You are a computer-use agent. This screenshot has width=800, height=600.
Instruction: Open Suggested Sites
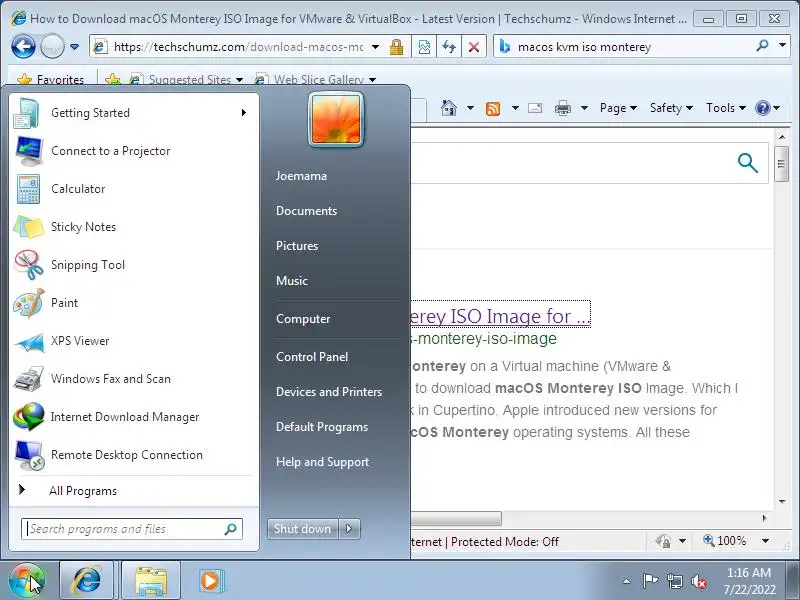[x=186, y=80]
